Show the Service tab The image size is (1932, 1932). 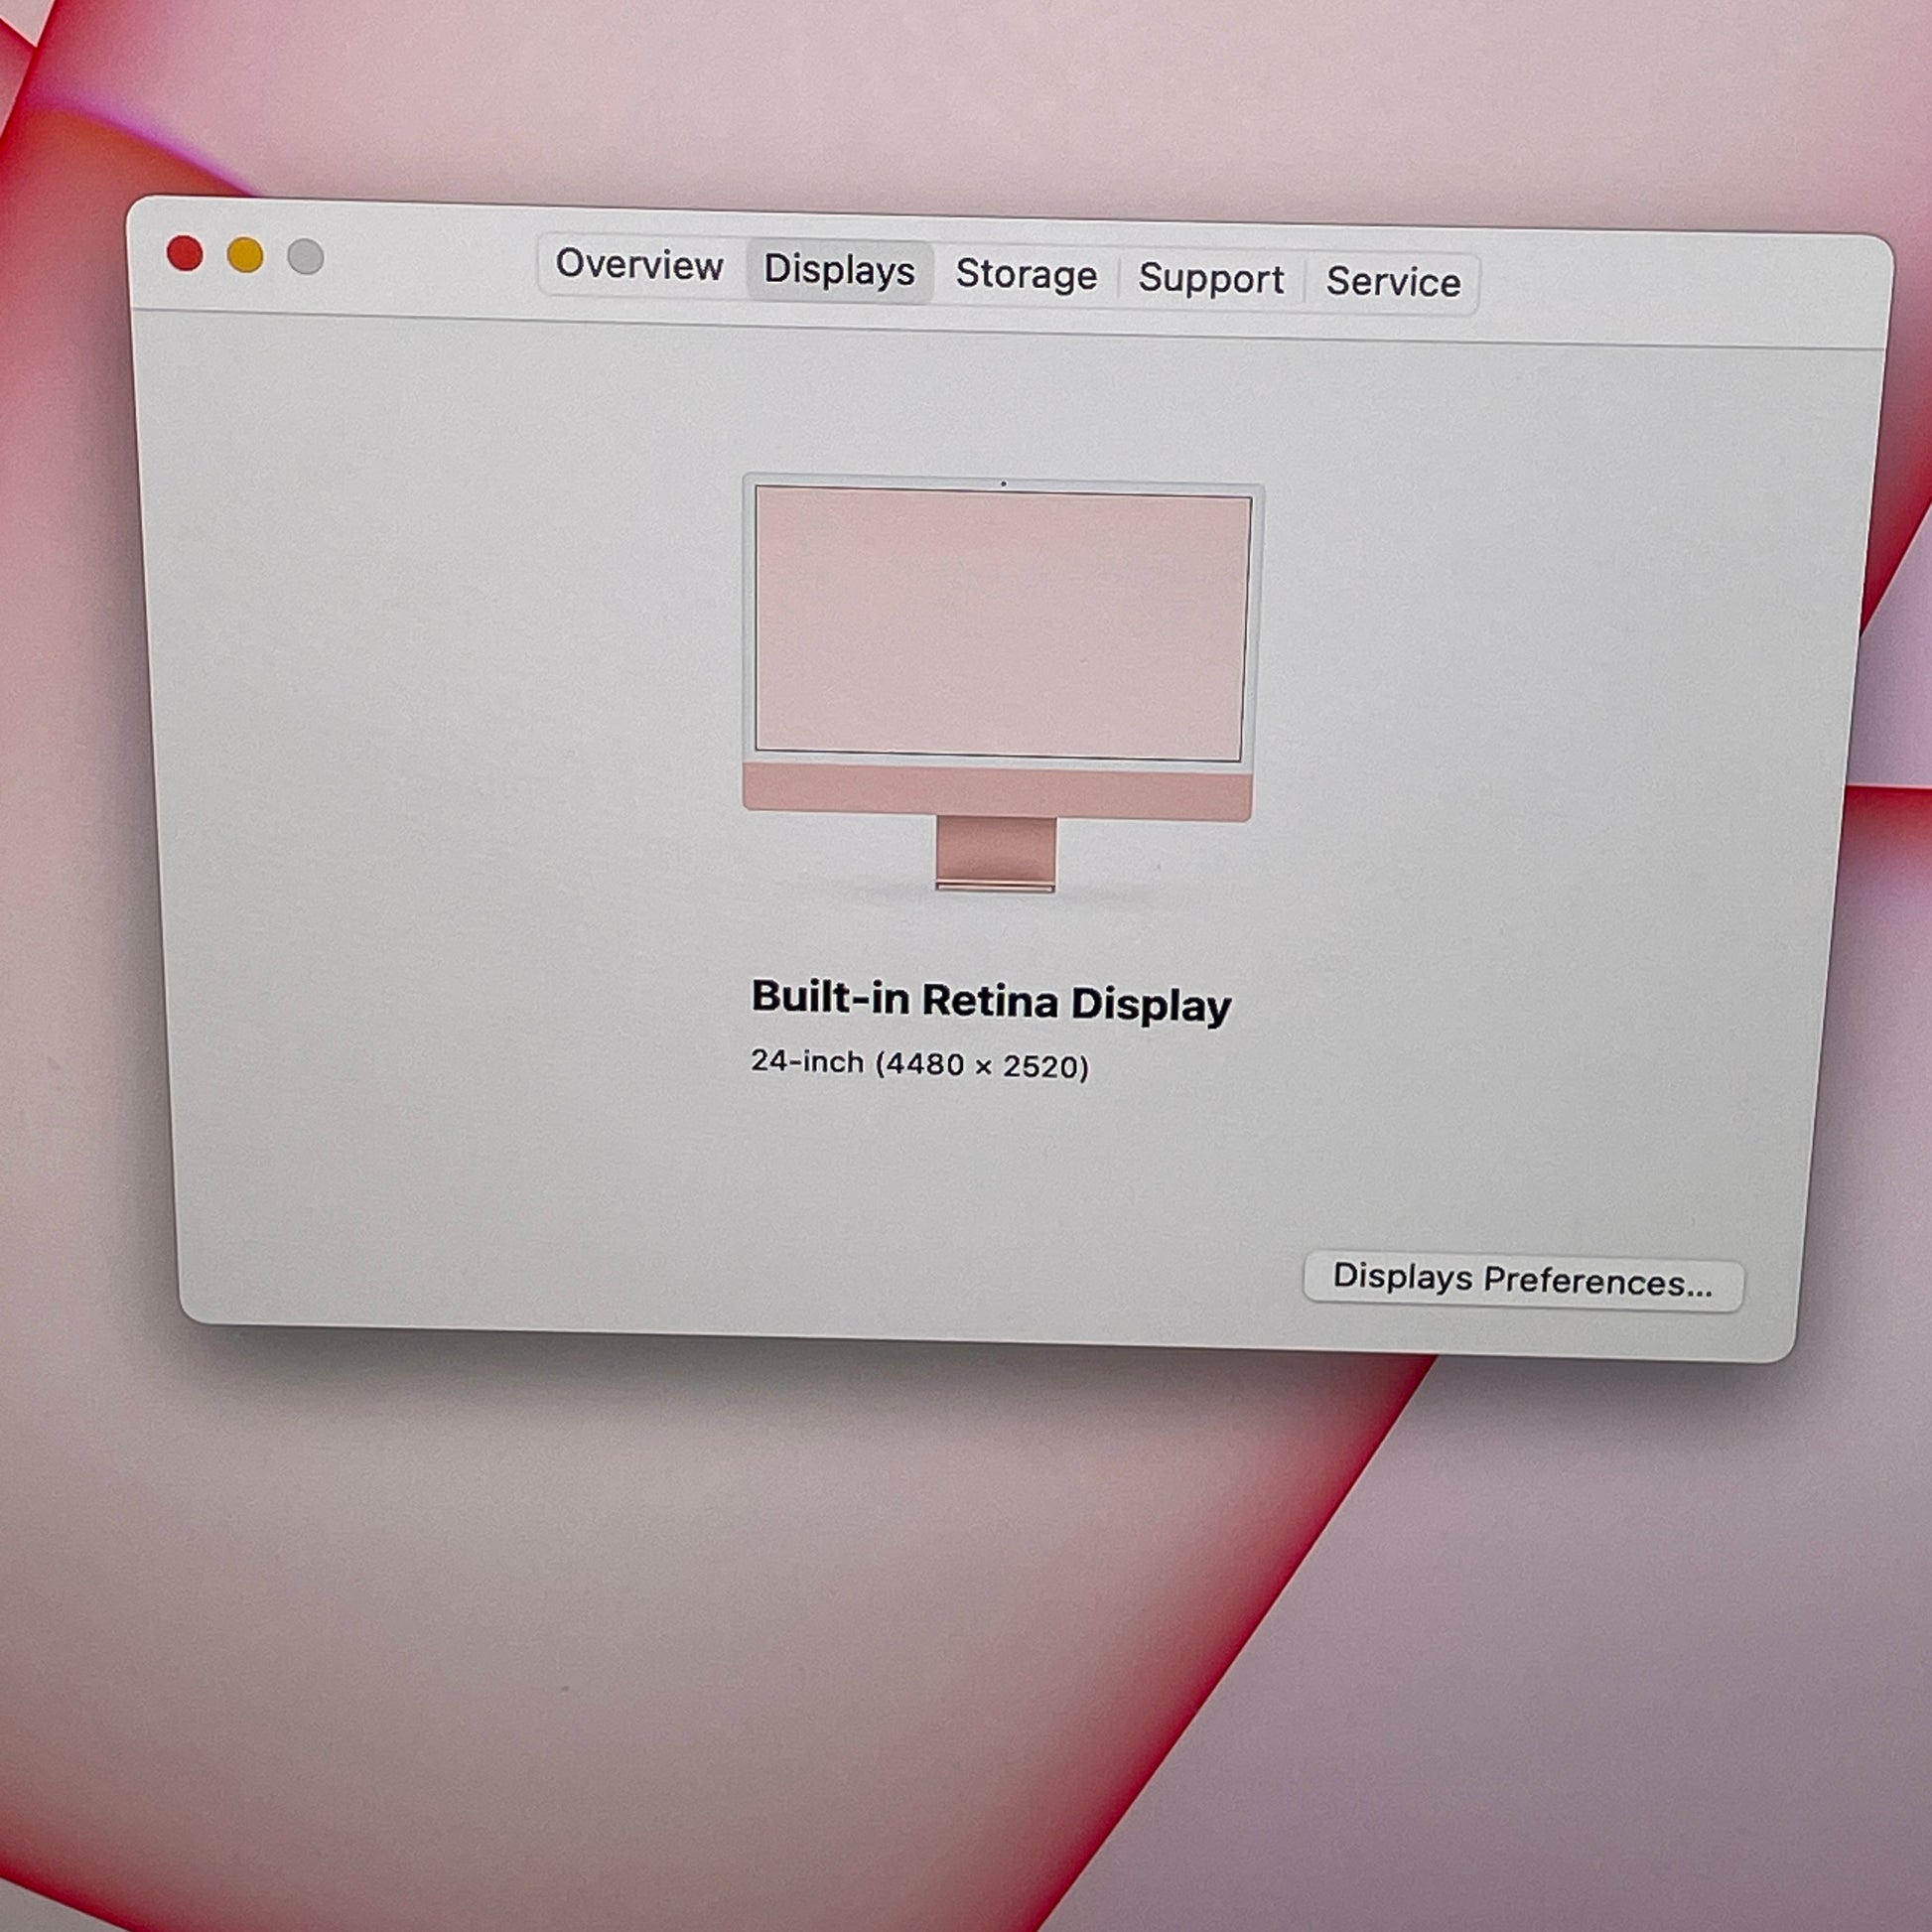(1392, 283)
